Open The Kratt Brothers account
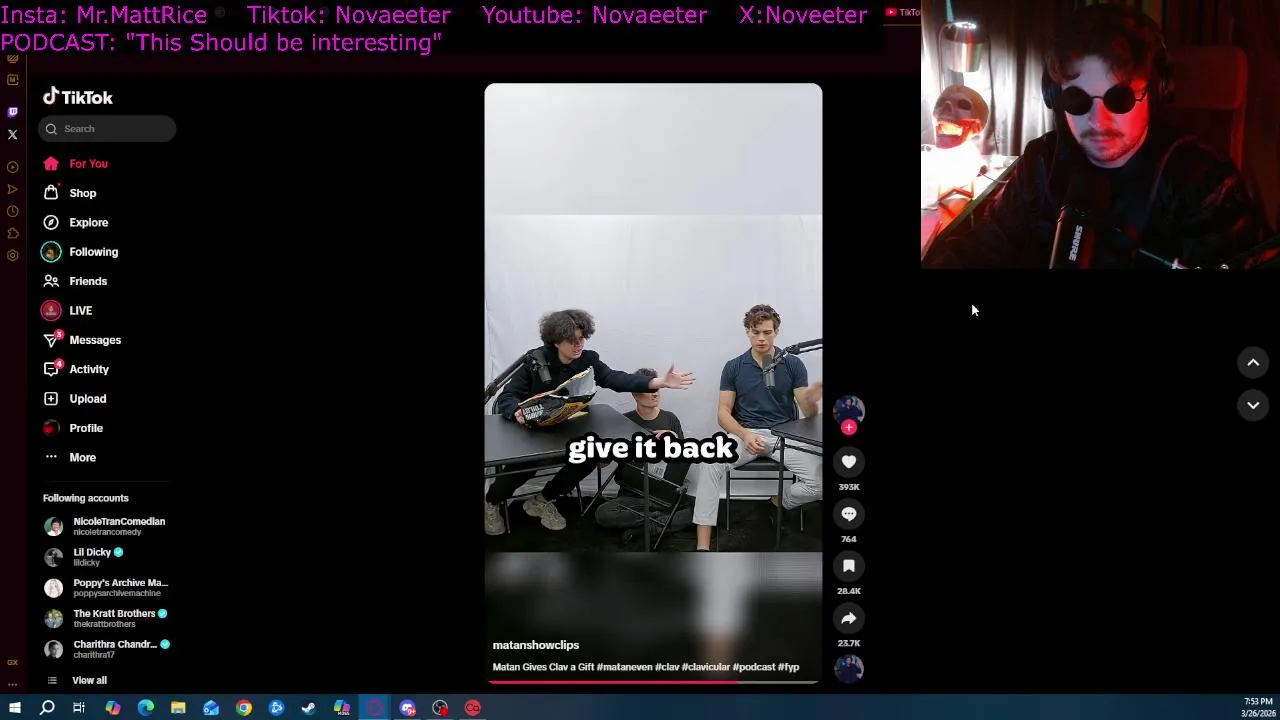 pyautogui.click(x=106, y=618)
